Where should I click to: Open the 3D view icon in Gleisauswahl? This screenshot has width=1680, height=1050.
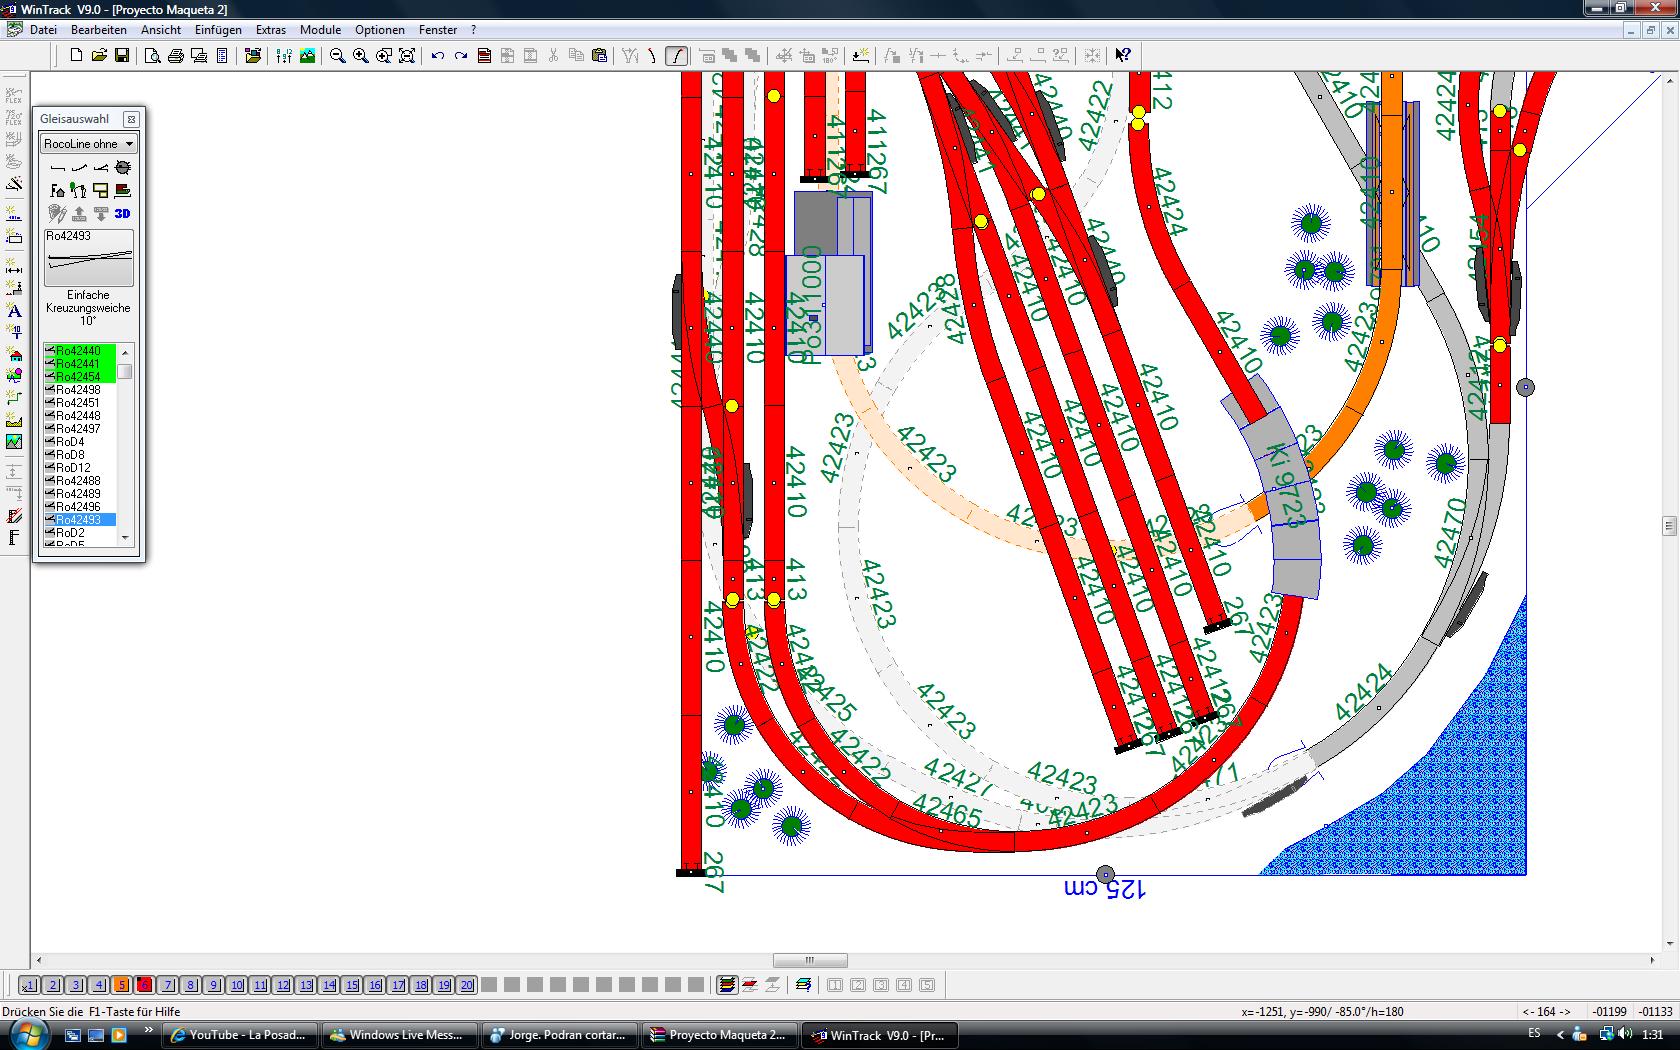click(123, 213)
